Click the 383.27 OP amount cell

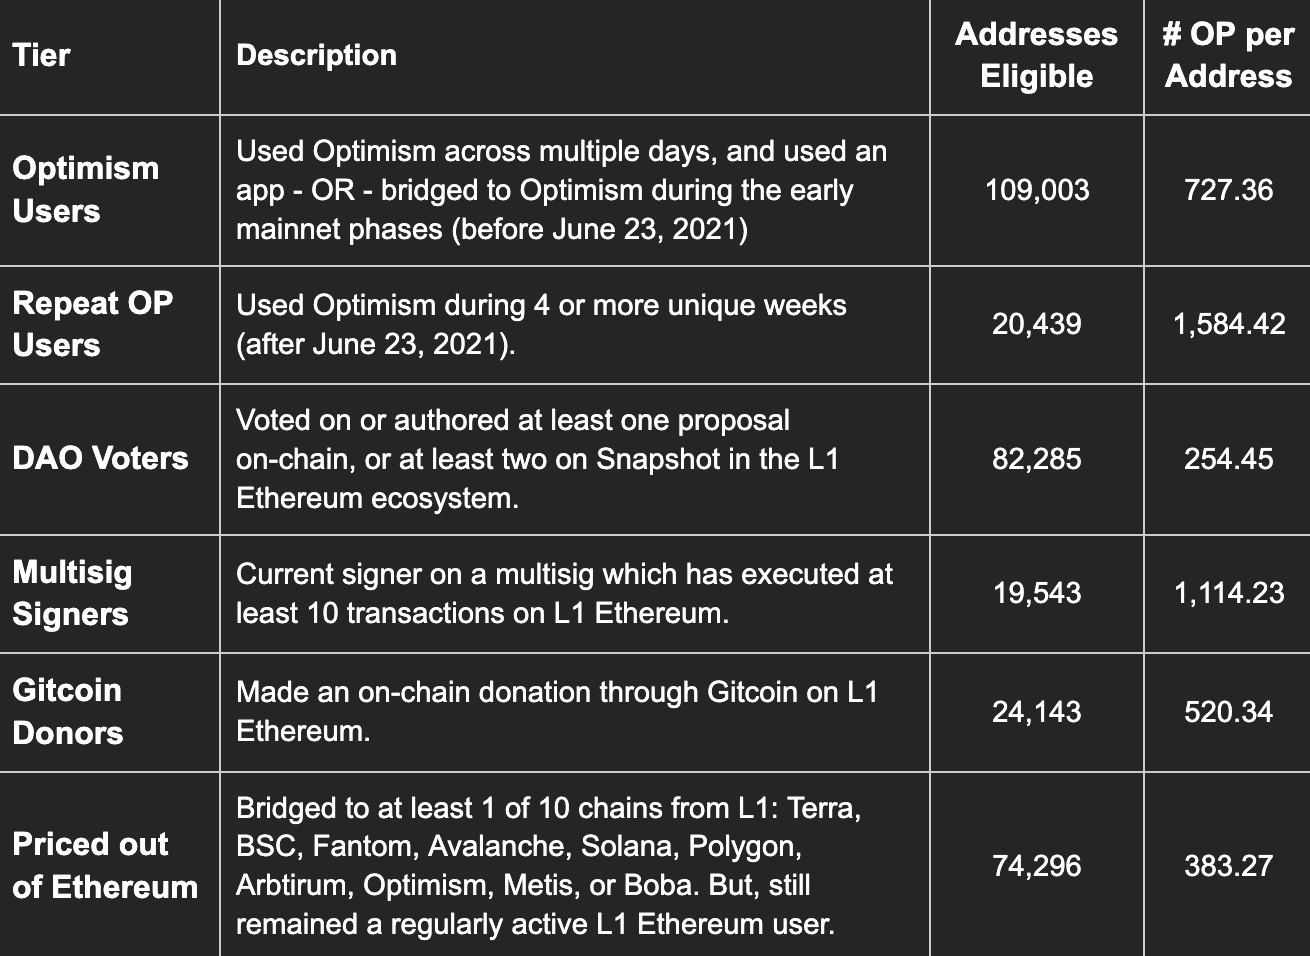[1228, 866]
